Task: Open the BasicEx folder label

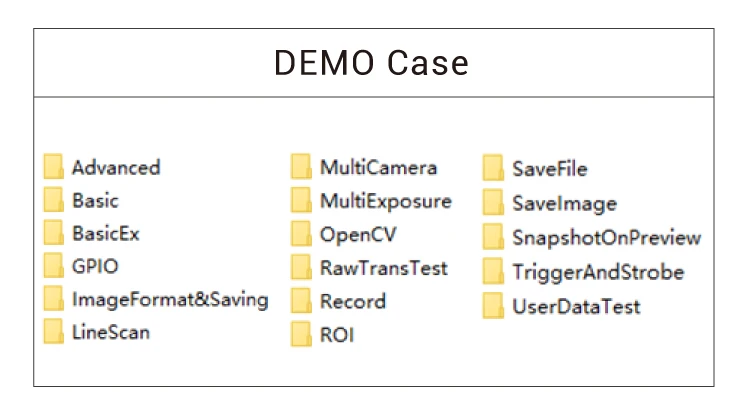Action: [105, 233]
